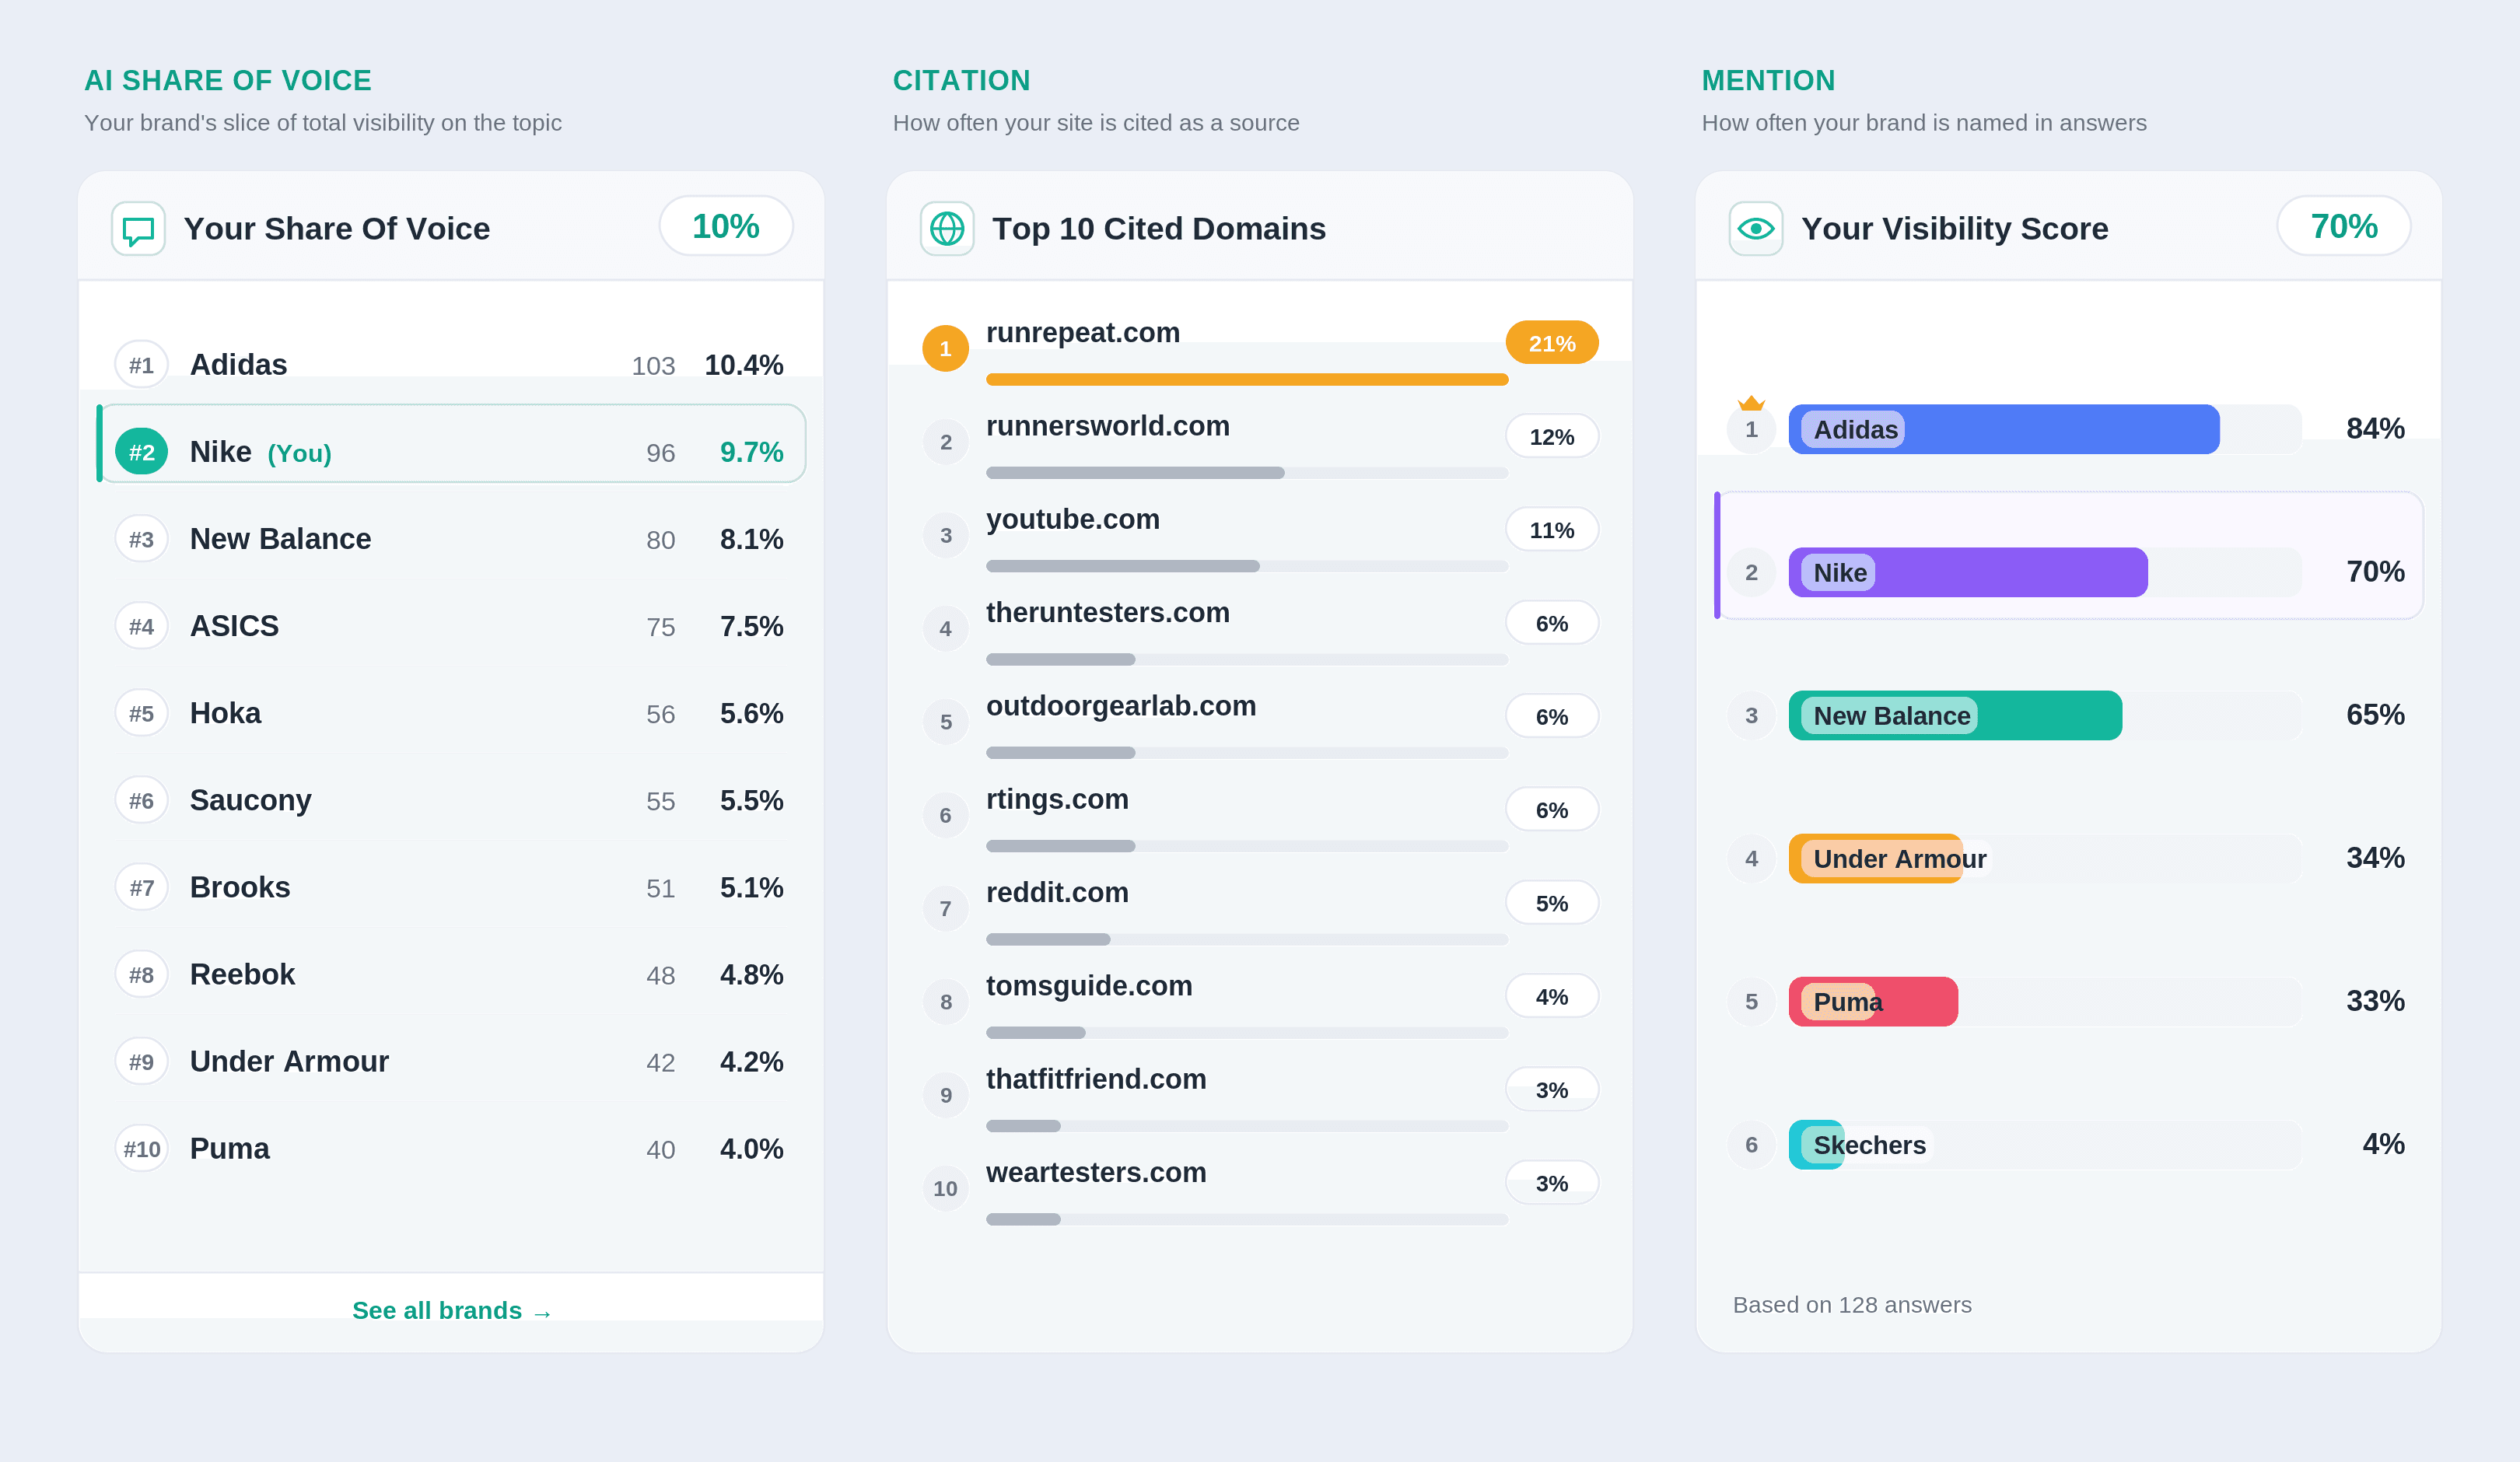Screen dimensions: 2520x1462
Task: Click the eye icon beside Your Visibility Score
Action: pos(1755,229)
